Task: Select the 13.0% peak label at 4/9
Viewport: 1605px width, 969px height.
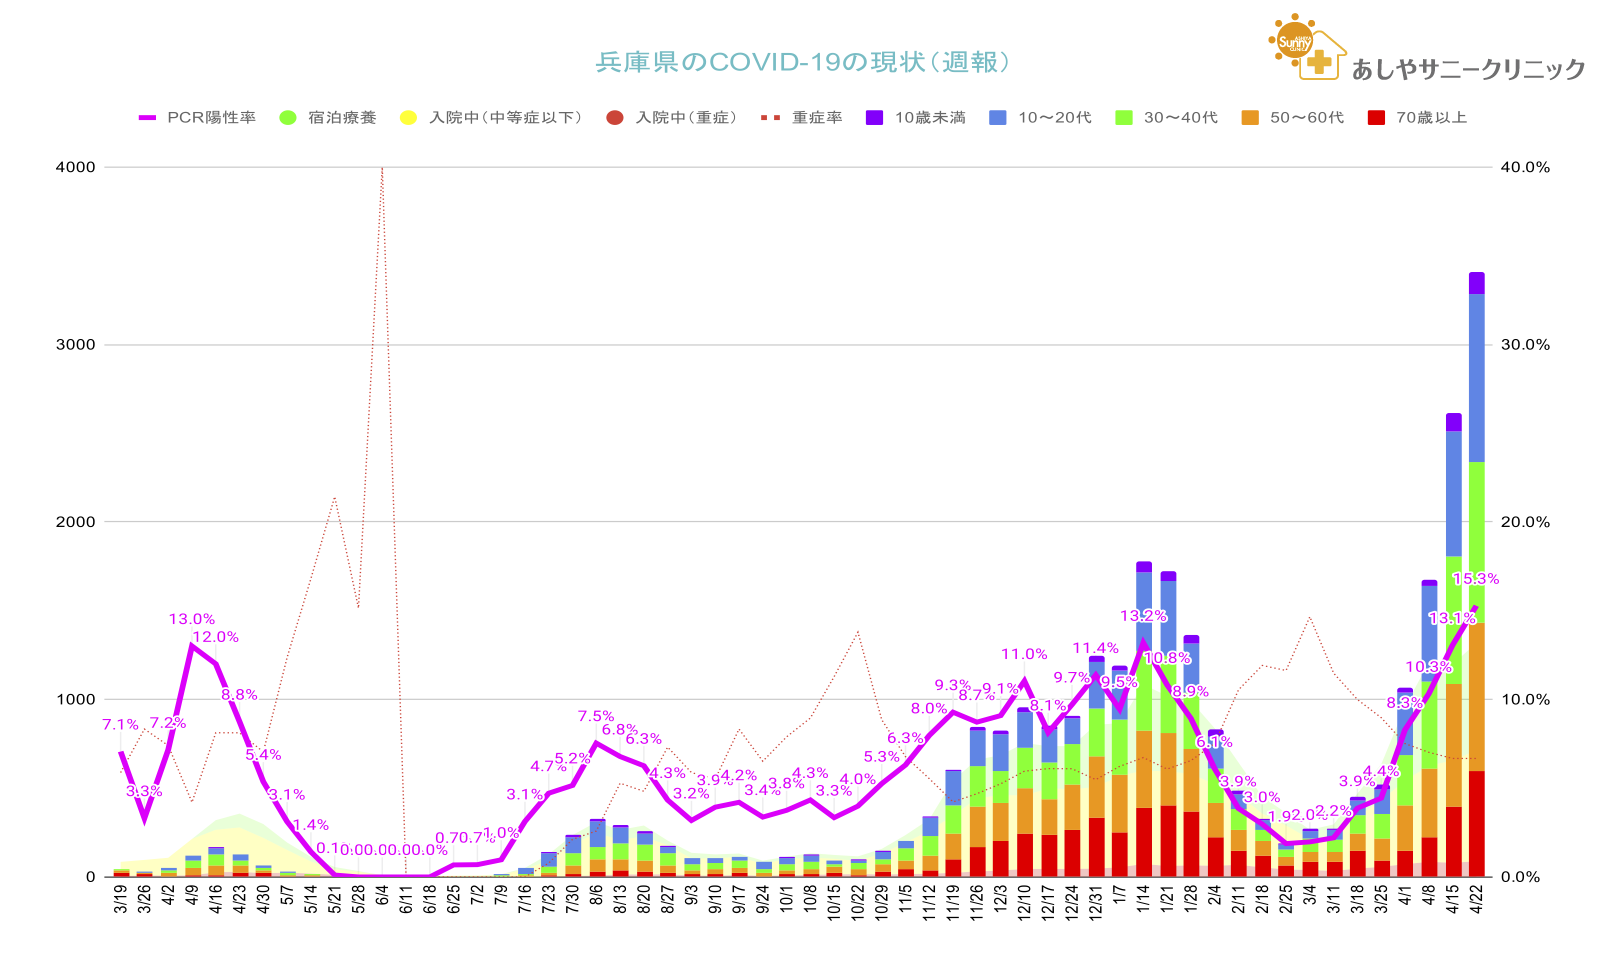Action: coord(191,619)
